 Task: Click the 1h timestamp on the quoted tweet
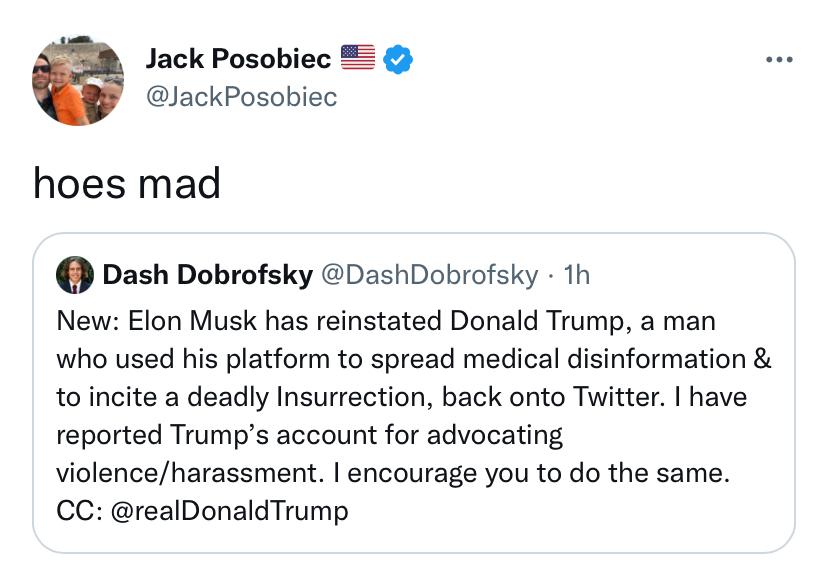pyautogui.click(x=576, y=275)
